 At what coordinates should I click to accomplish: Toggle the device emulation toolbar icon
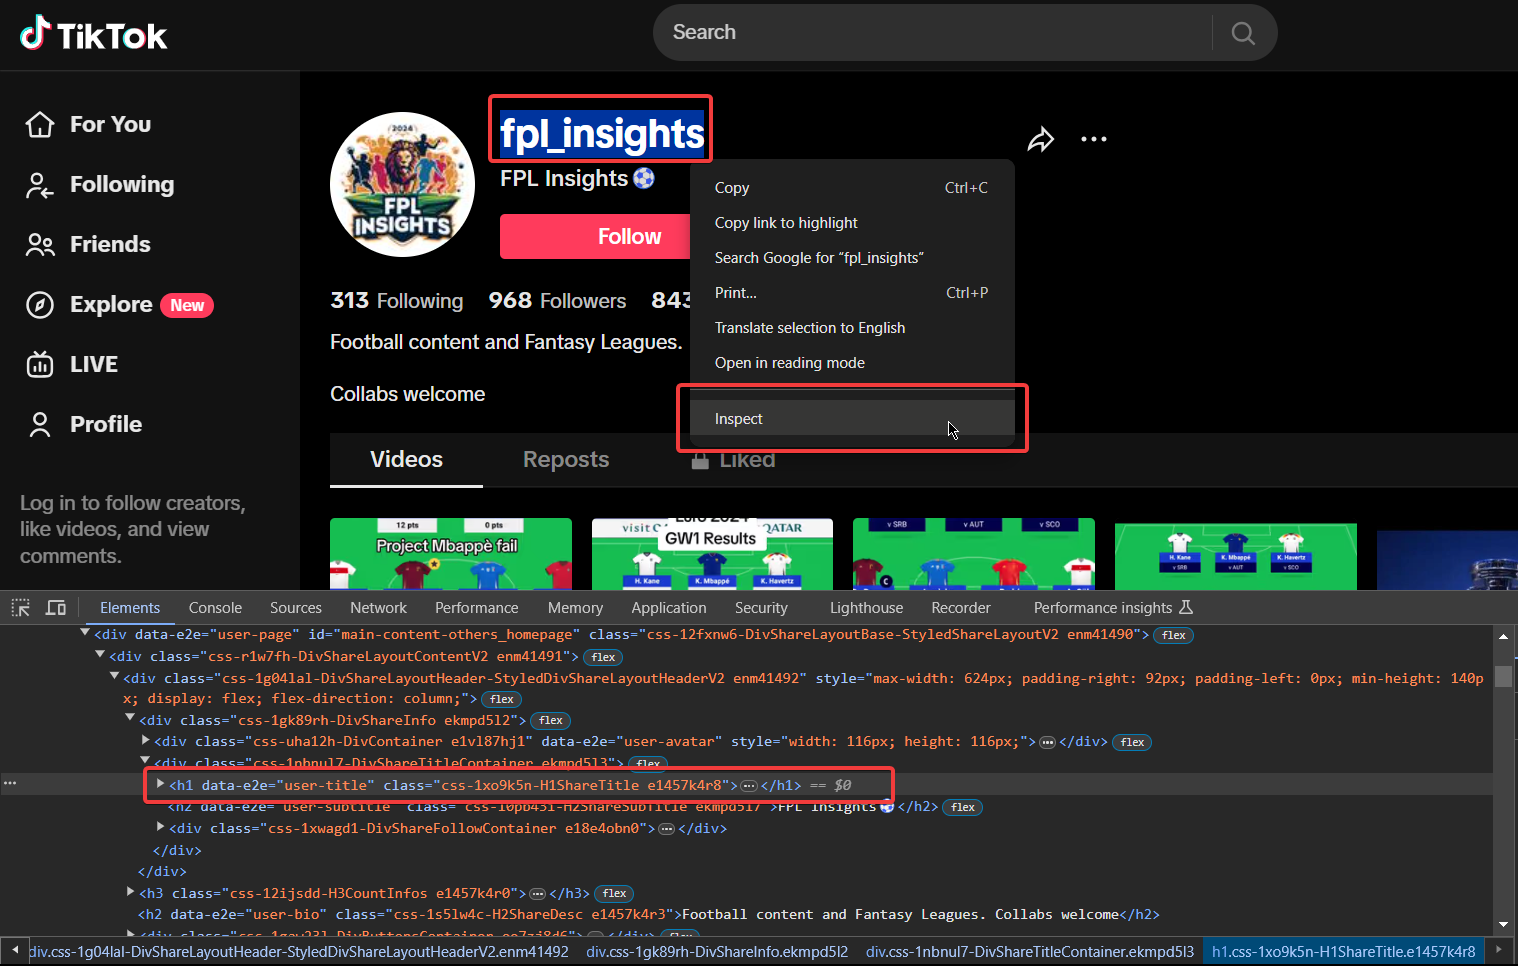tap(55, 607)
